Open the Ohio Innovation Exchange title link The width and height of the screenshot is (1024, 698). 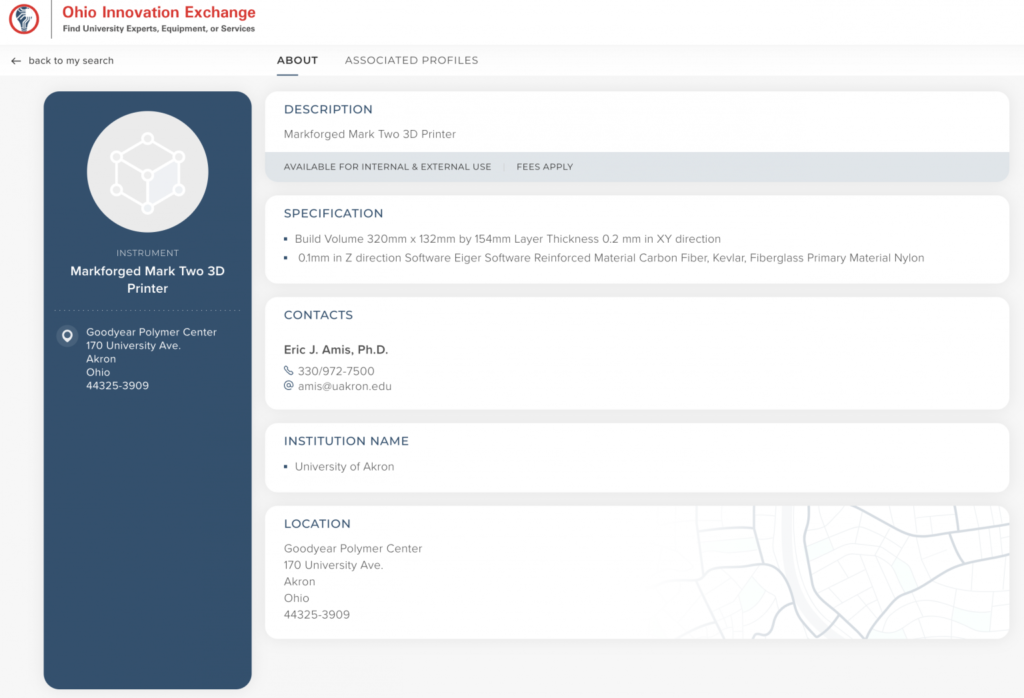pyautogui.click(x=158, y=13)
